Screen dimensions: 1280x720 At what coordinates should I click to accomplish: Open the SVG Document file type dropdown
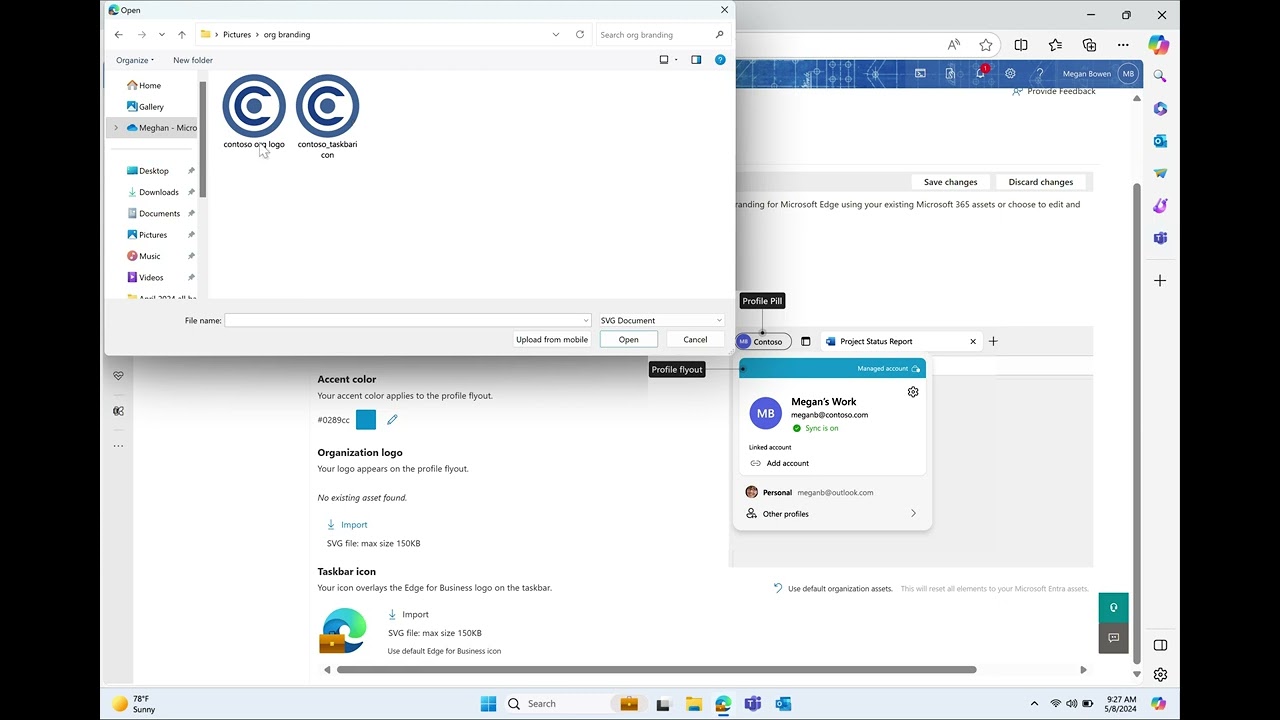point(661,320)
